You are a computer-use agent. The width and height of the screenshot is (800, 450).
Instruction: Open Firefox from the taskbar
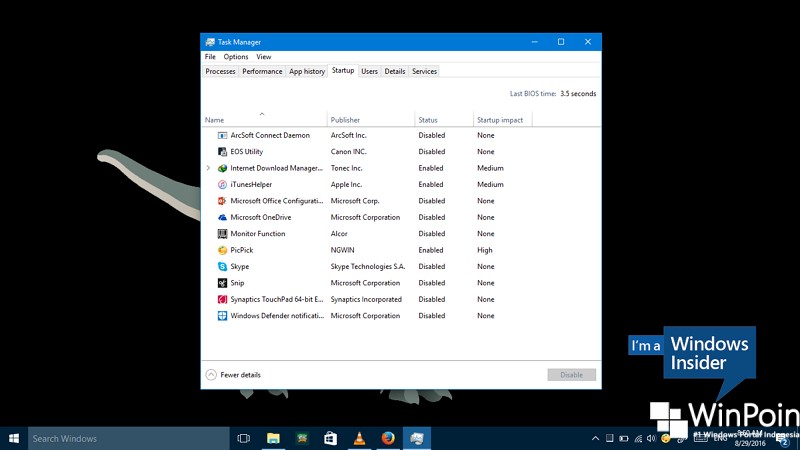point(388,438)
